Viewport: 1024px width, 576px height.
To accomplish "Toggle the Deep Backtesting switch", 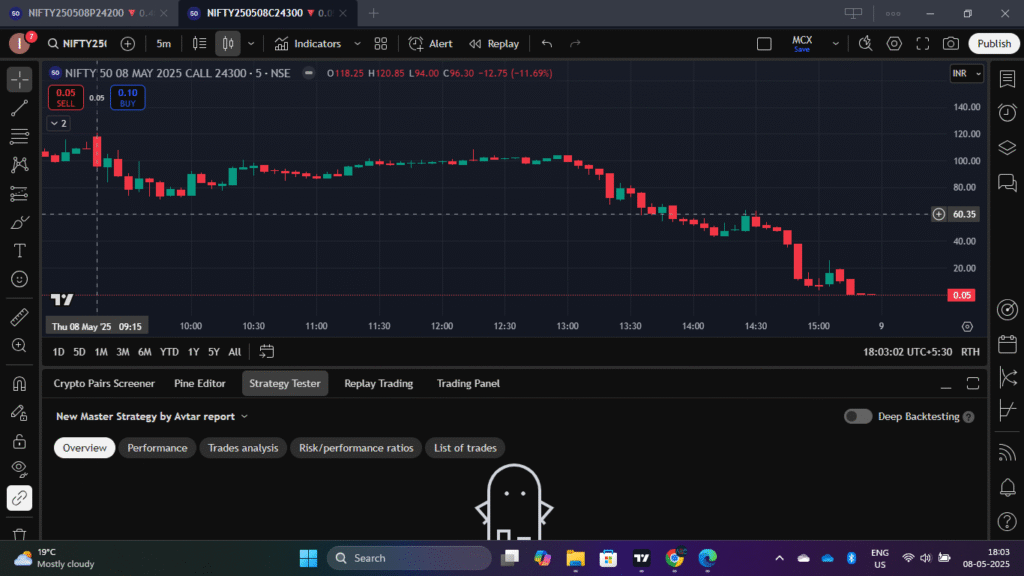I will click(857, 417).
